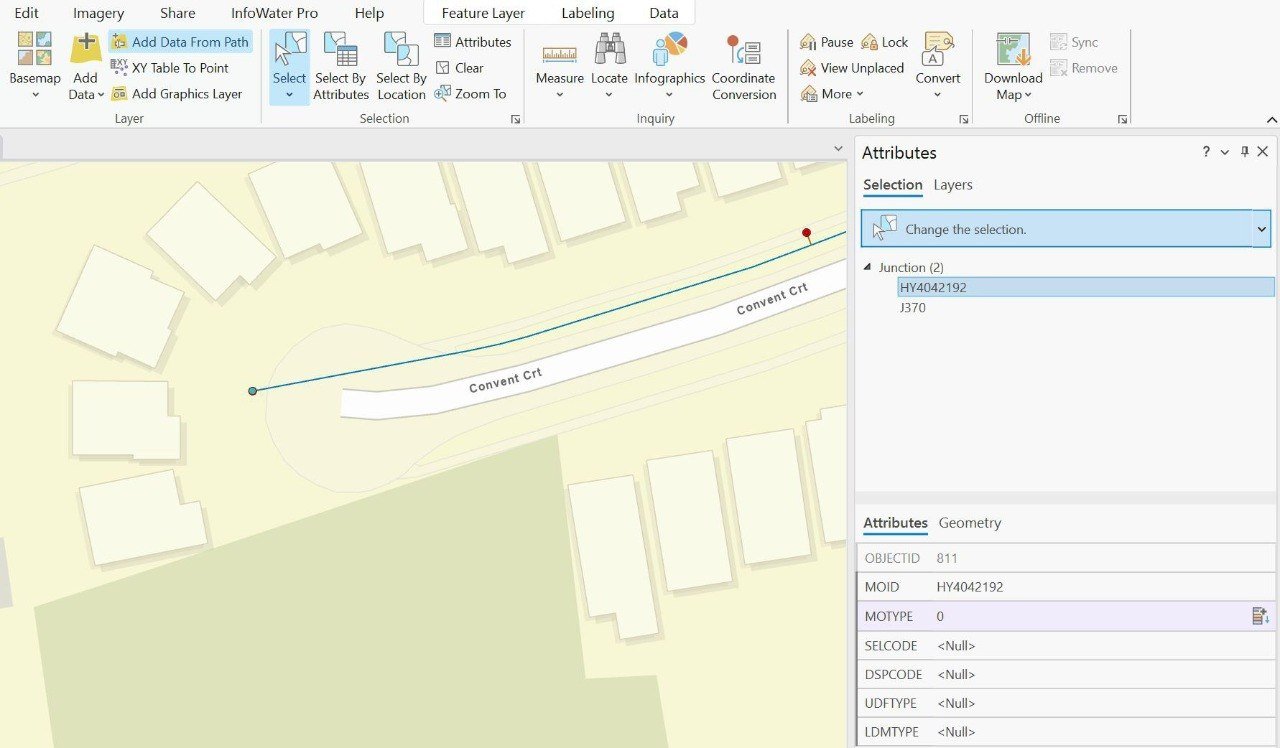Screen dimensions: 1280x748
Task: Pause labeling
Action: tap(826, 42)
